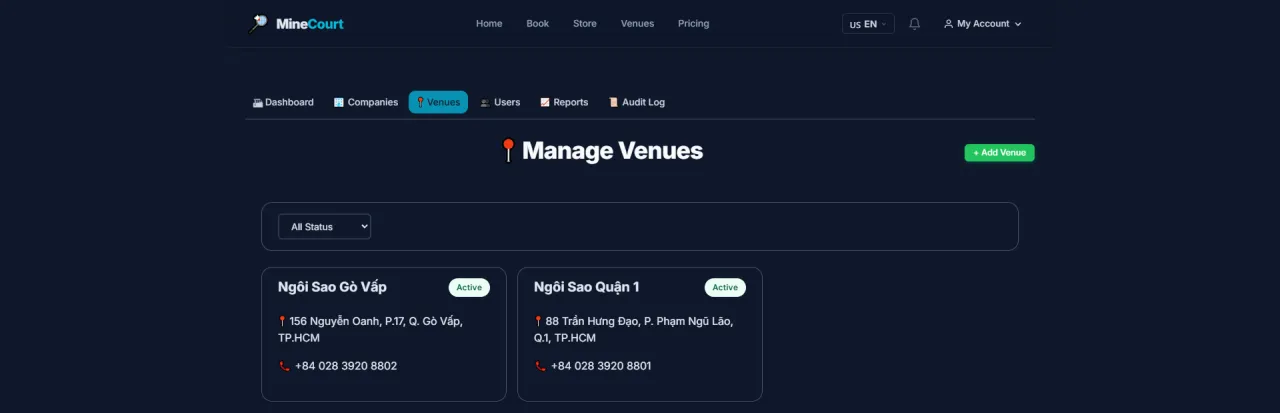
Task: Click the location pin on Ngôi Sao Gò Vấp address
Action: point(283,321)
